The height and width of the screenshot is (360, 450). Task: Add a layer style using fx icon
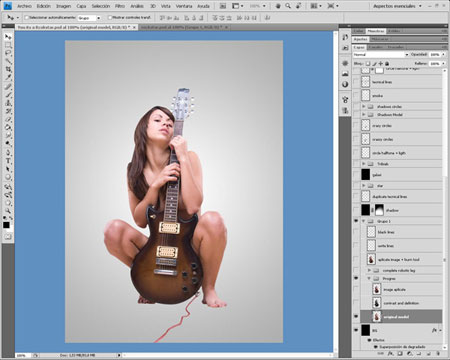[390, 354]
